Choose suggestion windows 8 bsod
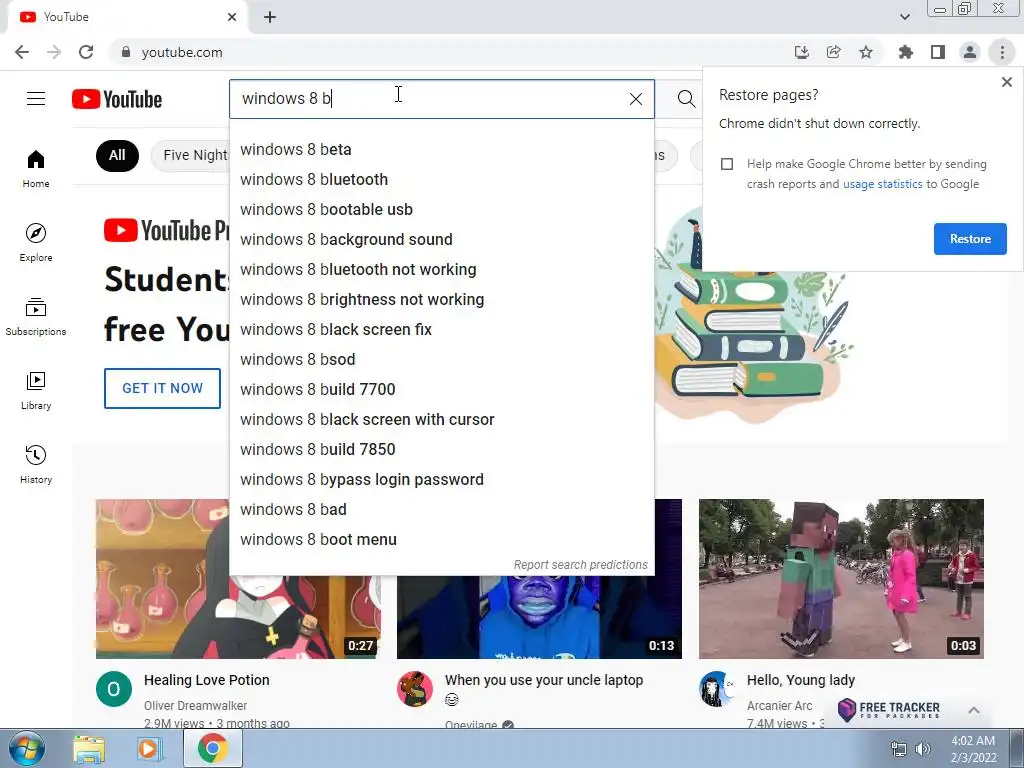1024x768 pixels. [441, 360]
